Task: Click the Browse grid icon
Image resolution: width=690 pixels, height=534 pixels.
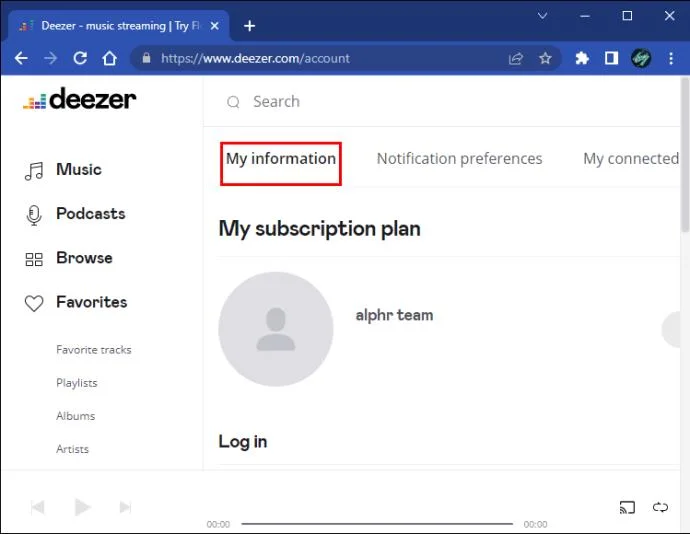Action: tap(34, 259)
